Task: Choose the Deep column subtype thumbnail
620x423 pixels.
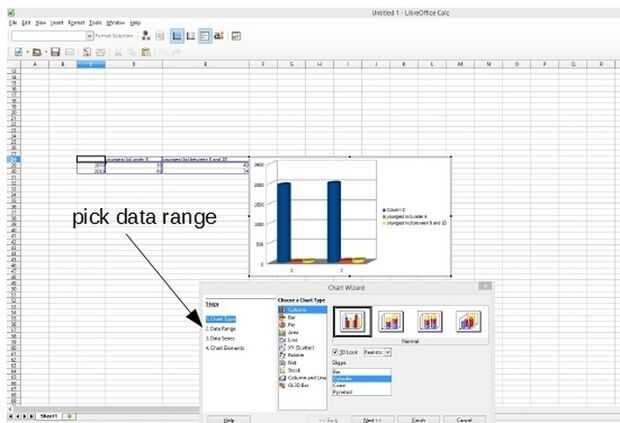Action: (469, 321)
